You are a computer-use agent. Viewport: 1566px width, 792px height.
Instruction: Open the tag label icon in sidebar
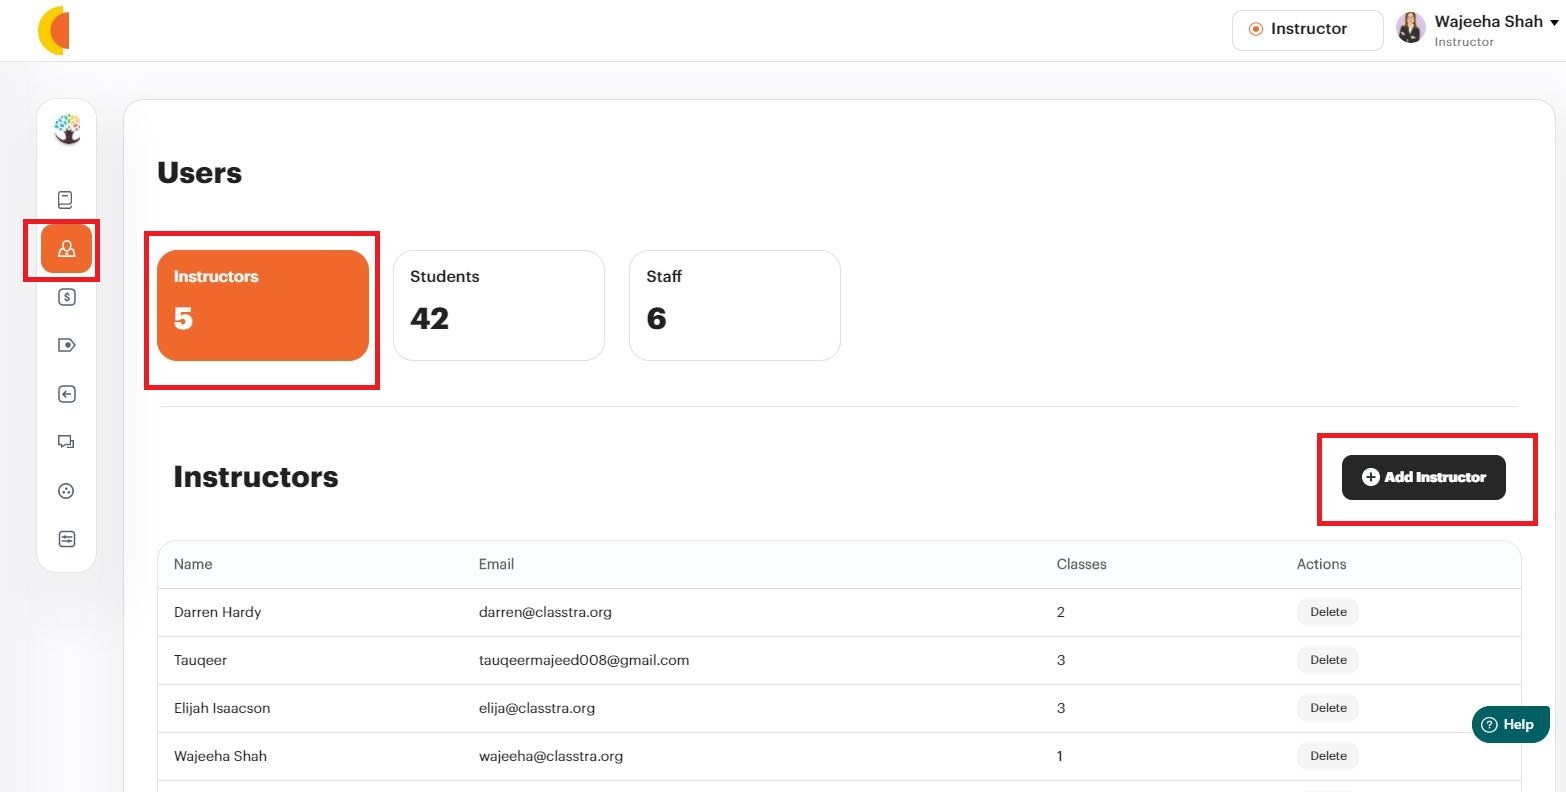[x=67, y=345]
